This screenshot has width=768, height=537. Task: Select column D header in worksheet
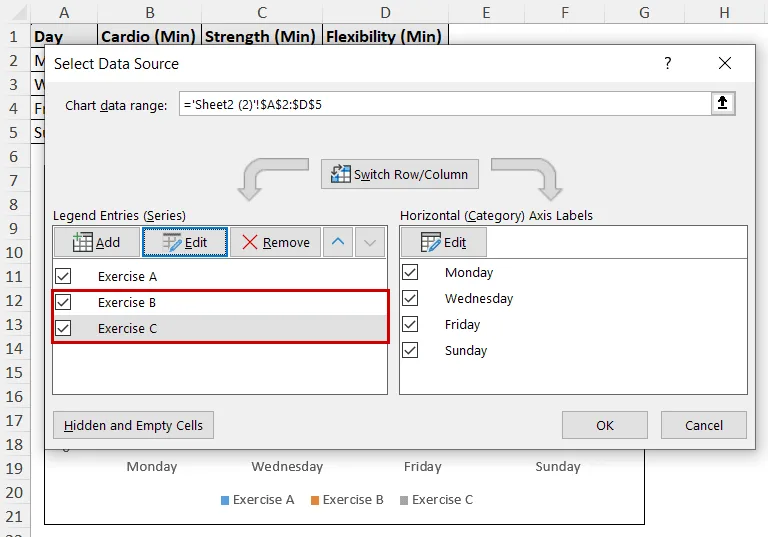[x=385, y=12]
